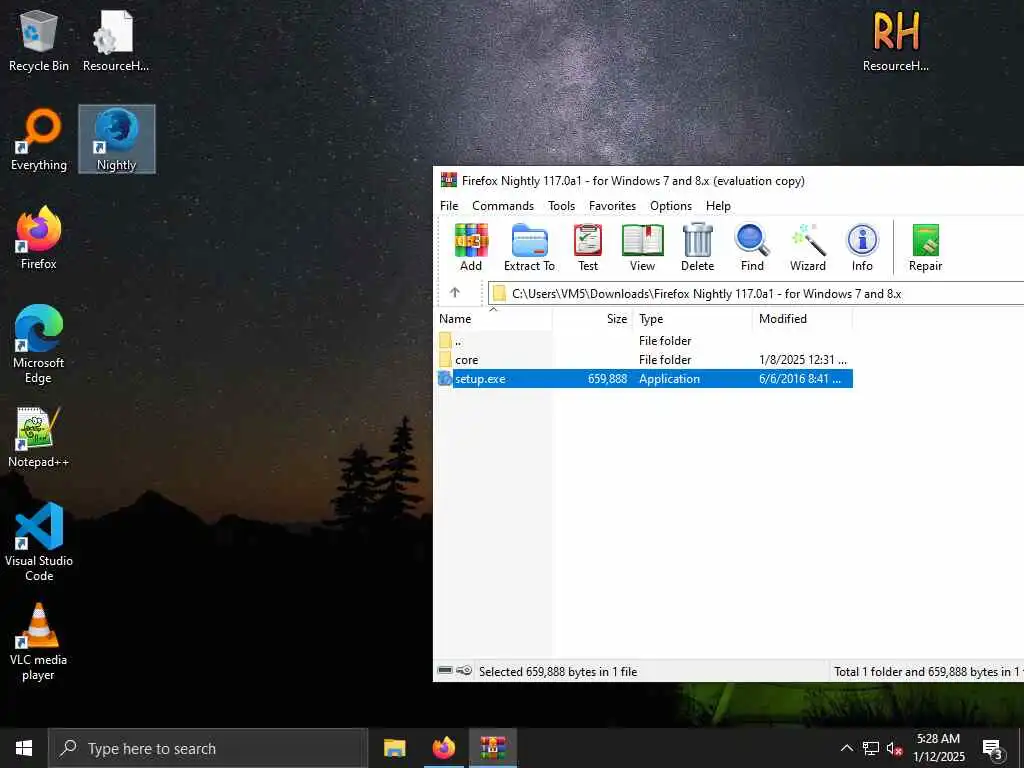Viewport: 1024px width, 768px height.
Task: Select the Visual Studio Code shortcut
Action: click(39, 541)
